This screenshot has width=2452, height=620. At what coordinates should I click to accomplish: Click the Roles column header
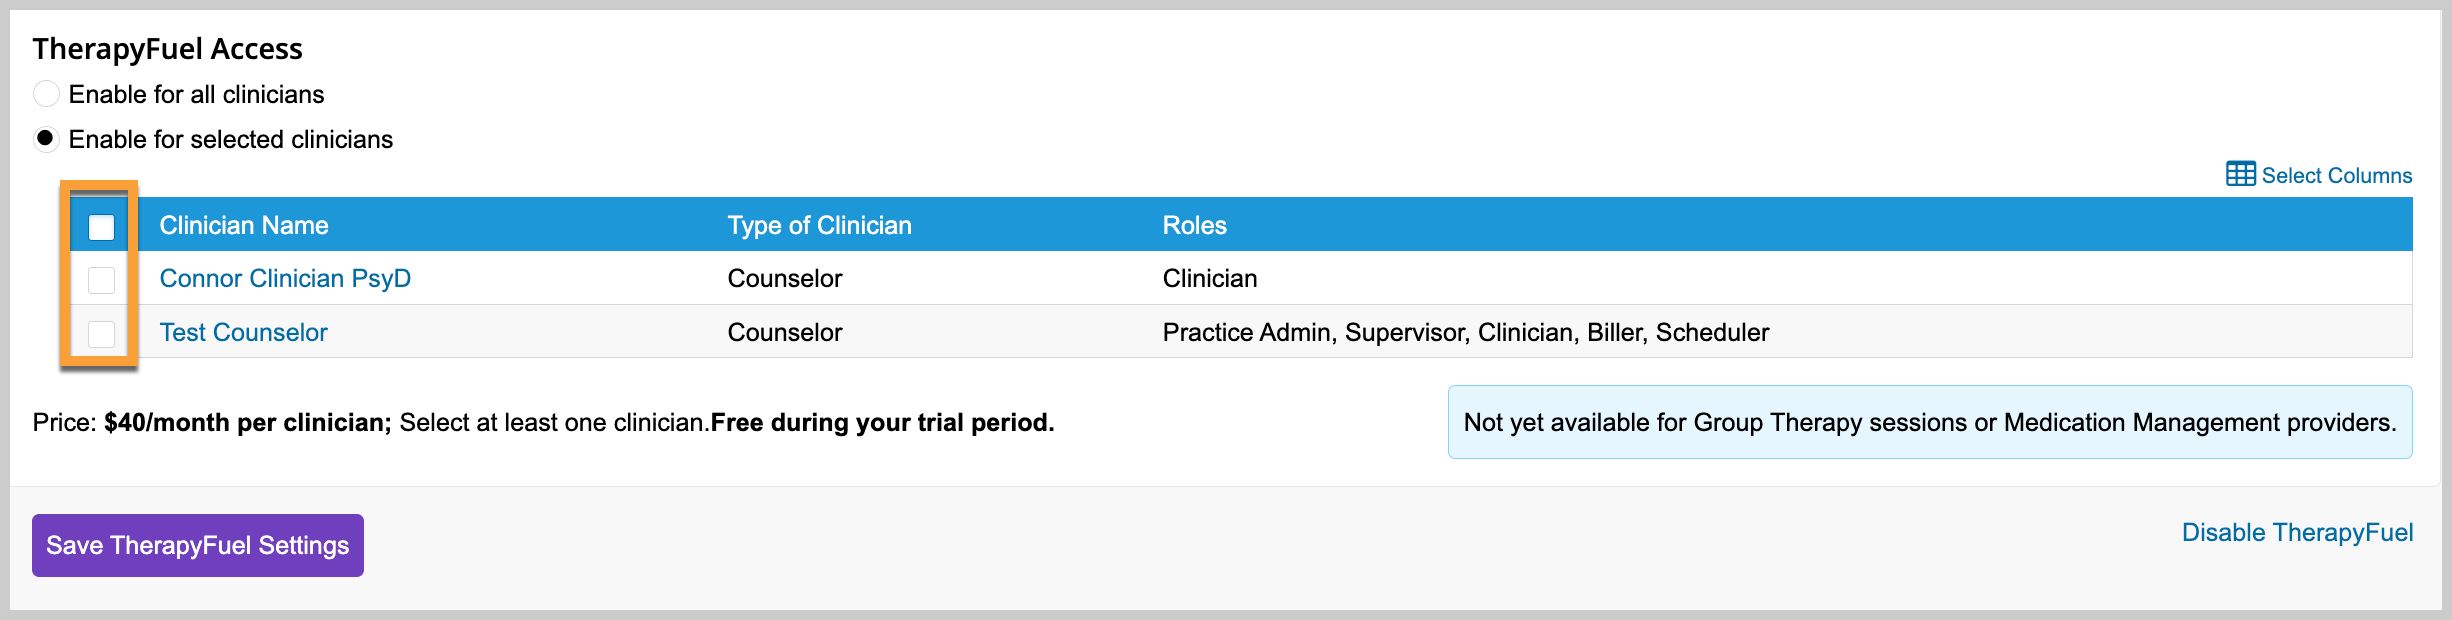click(1194, 225)
